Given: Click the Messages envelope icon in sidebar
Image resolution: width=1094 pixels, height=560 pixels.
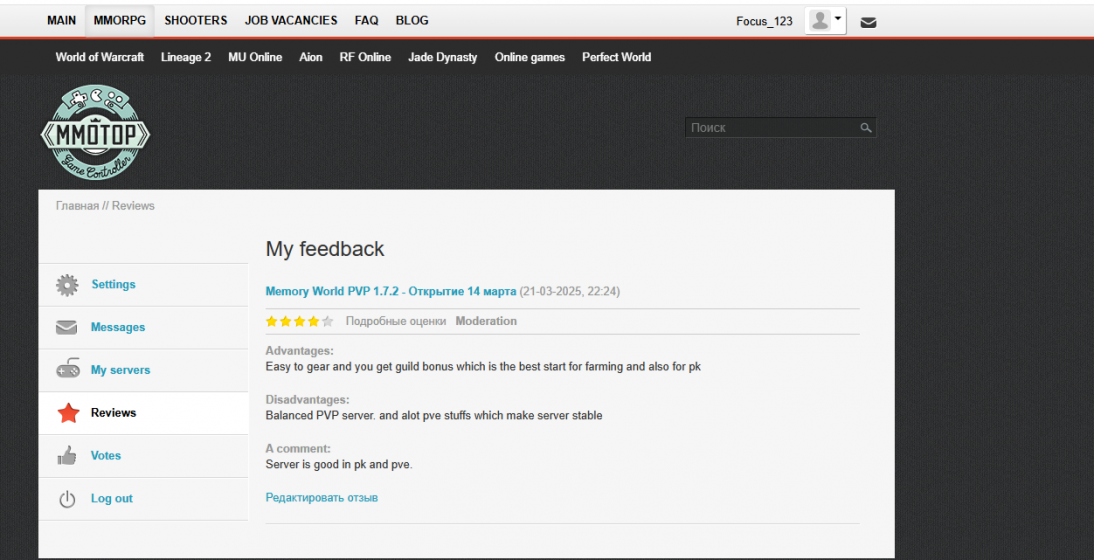Looking at the screenshot, I should coord(66,328).
